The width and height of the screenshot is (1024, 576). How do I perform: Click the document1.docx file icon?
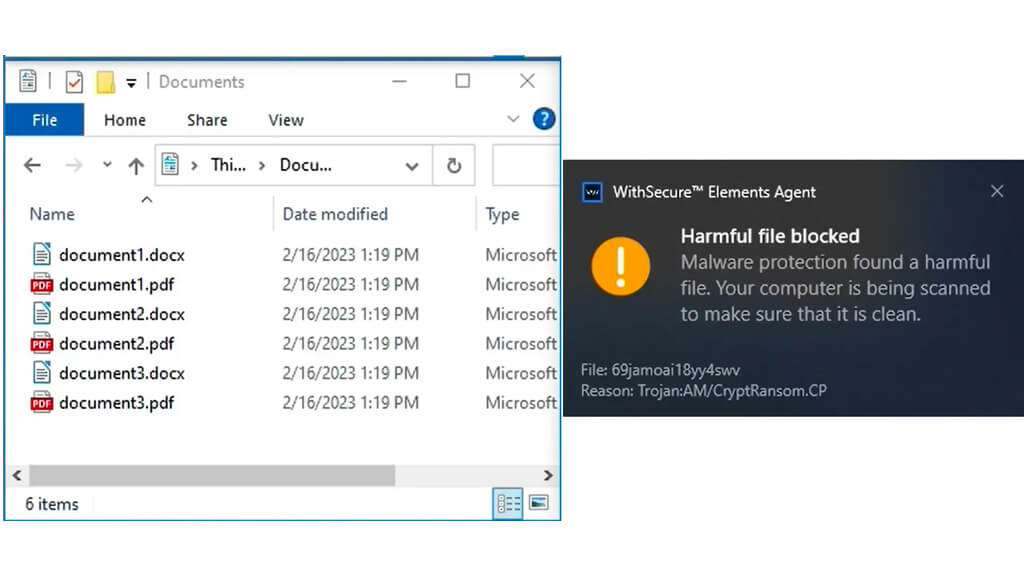(42, 254)
